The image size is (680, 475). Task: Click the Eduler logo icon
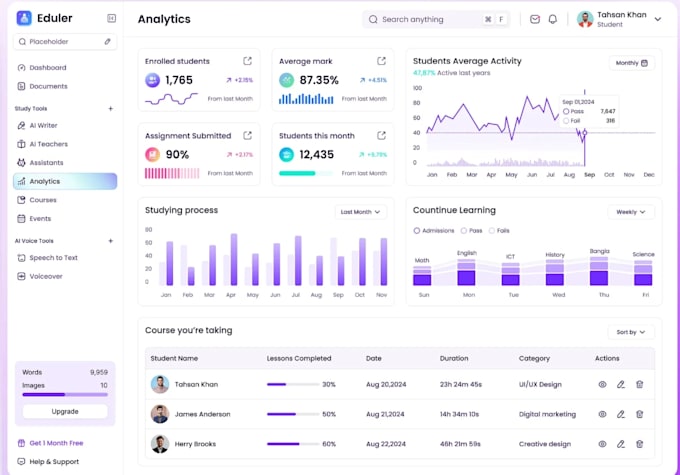24,18
